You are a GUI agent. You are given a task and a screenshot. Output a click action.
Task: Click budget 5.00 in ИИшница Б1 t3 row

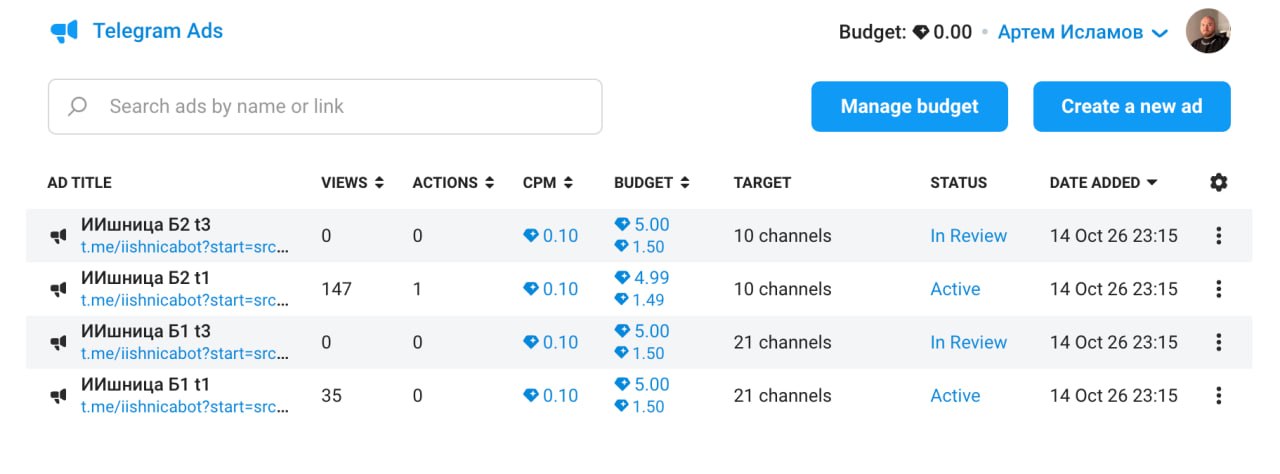[x=642, y=331]
